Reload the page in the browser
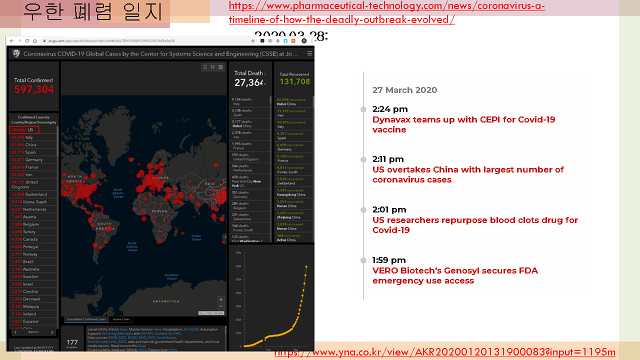 27,41
